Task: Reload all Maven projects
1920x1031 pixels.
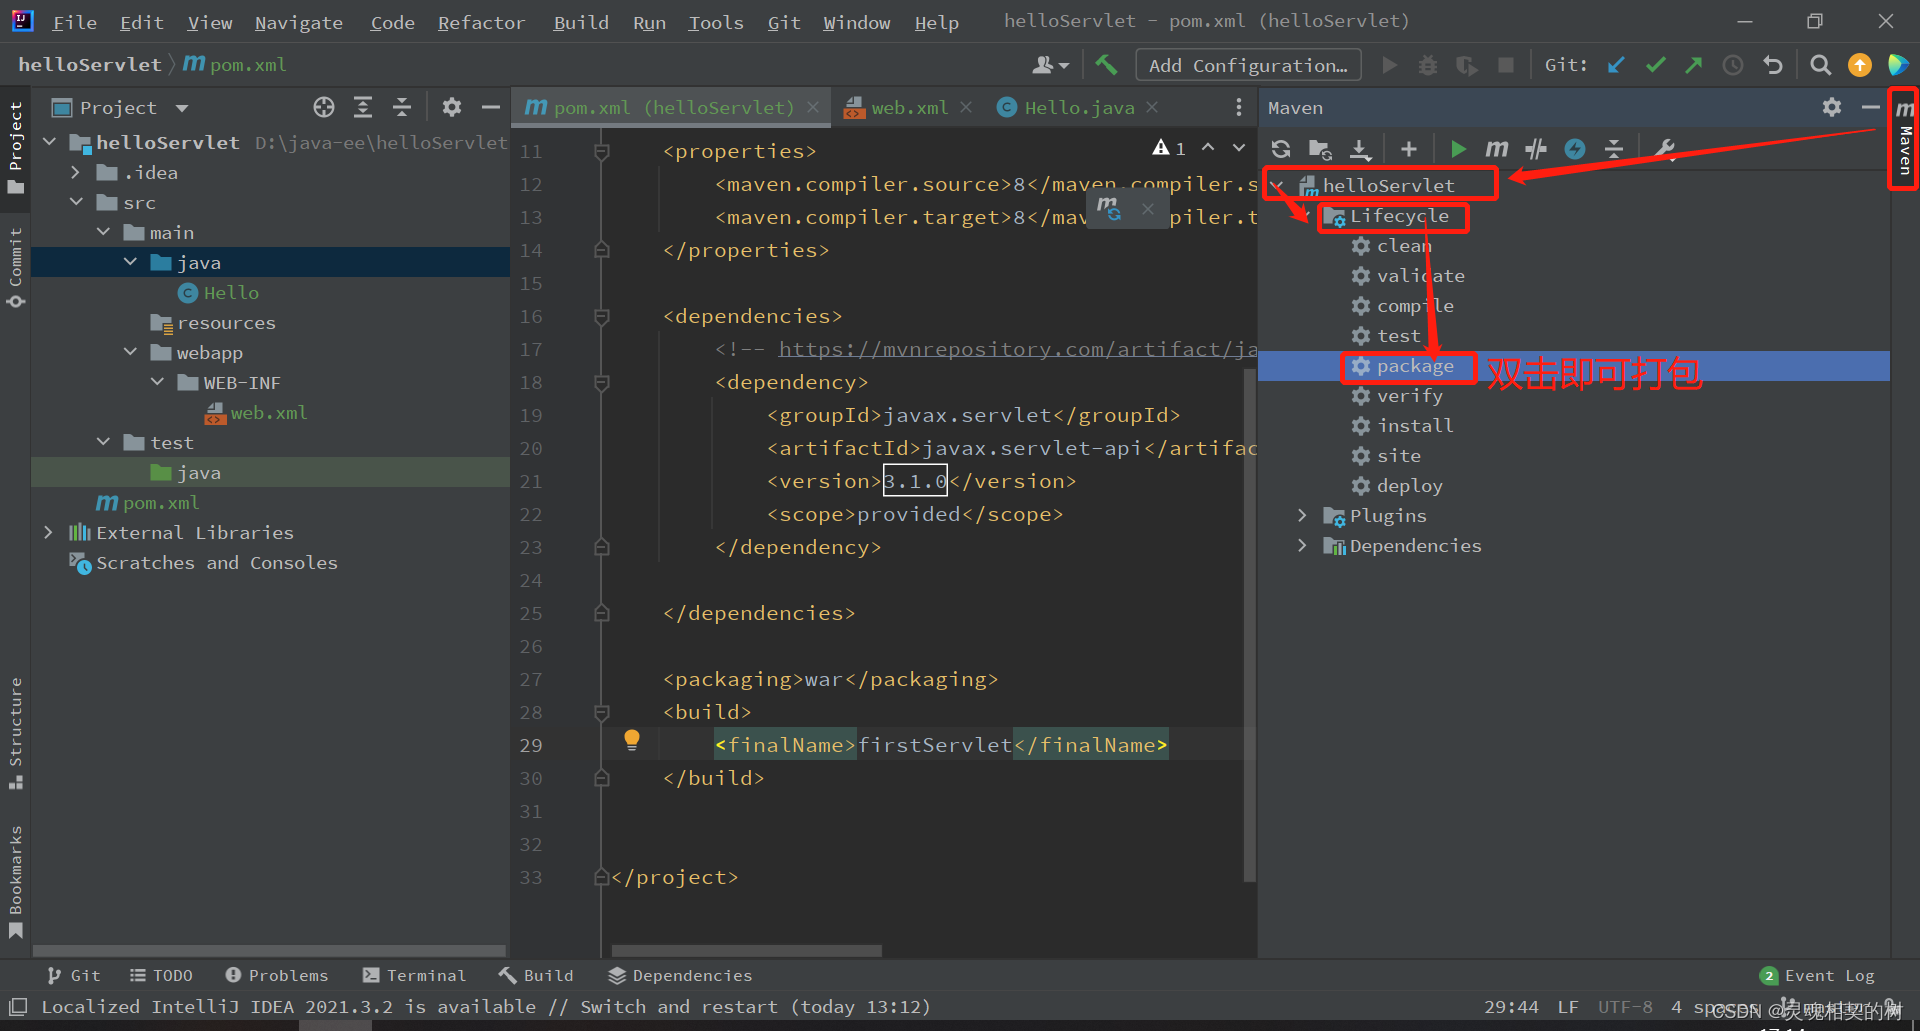Action: click(x=1281, y=149)
